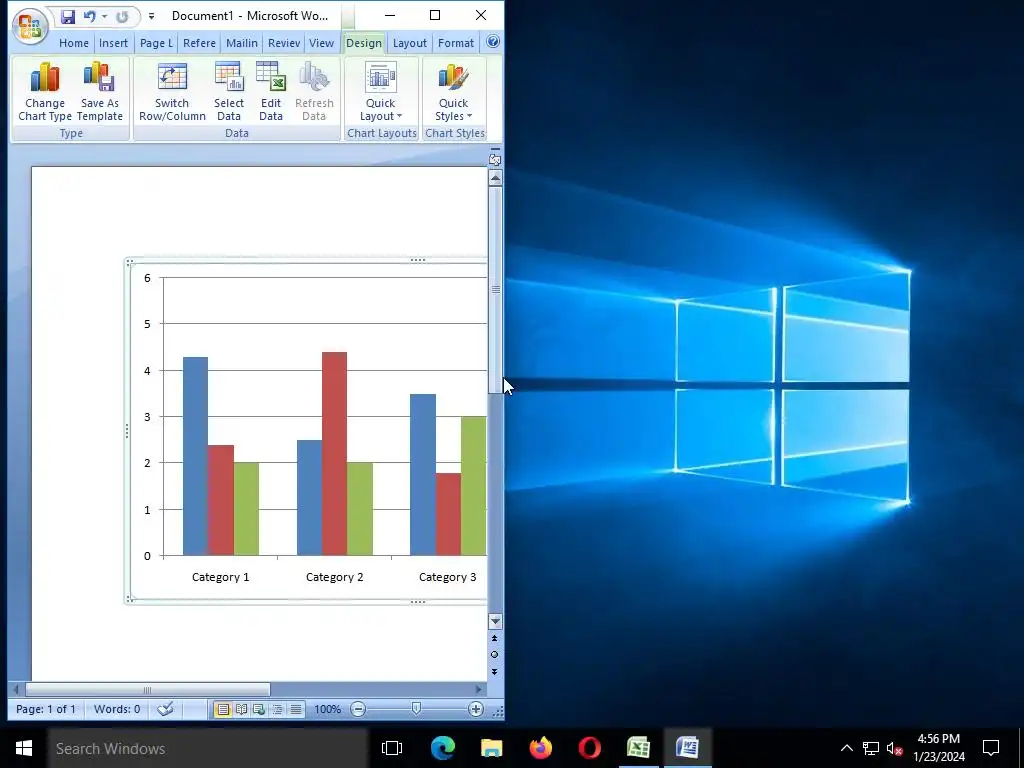The height and width of the screenshot is (768, 1024).
Task: Select the green bar in Category 3
Action: pyautogui.click(x=473, y=487)
